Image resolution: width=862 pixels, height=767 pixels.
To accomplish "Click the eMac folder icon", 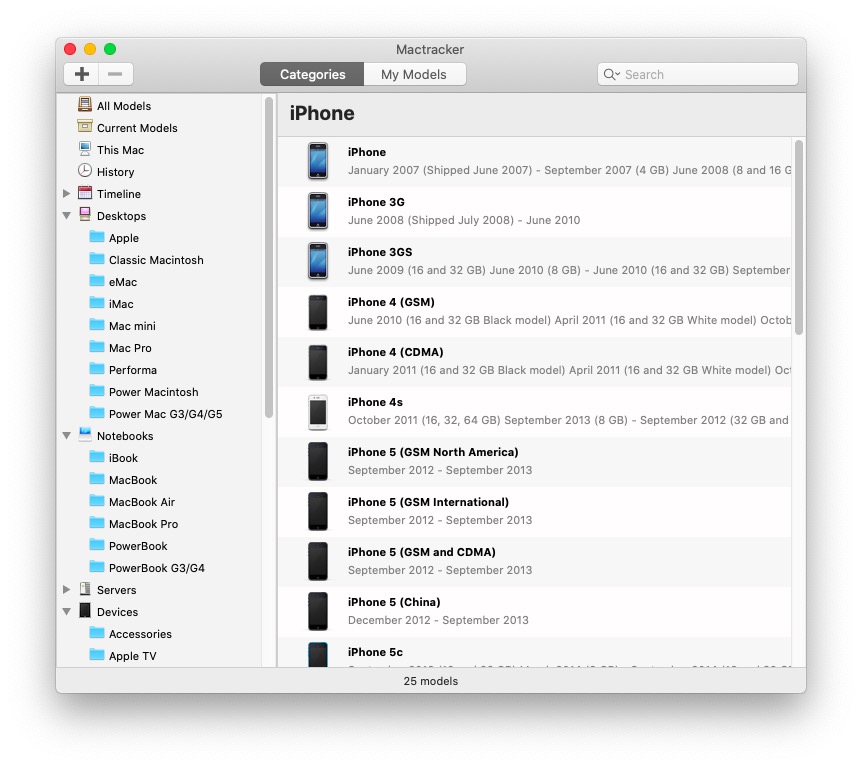I will pos(97,281).
